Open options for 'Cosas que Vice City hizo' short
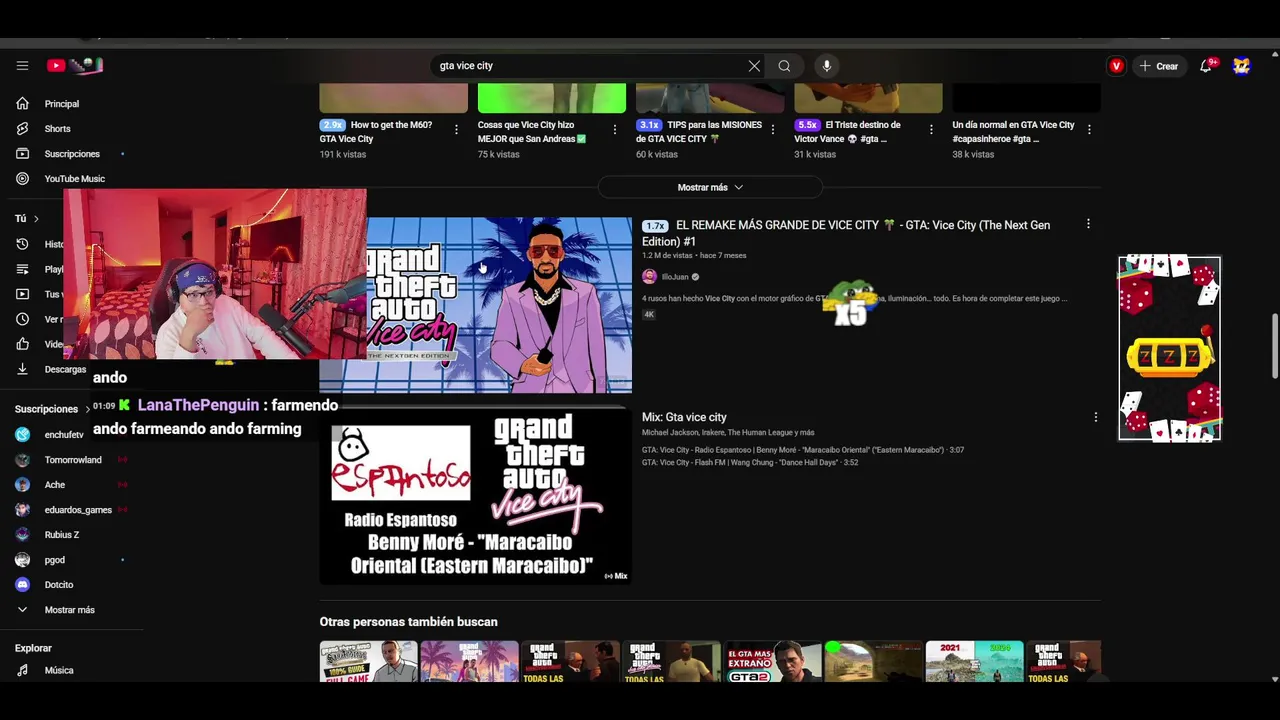The width and height of the screenshot is (1280, 720). coord(614,130)
